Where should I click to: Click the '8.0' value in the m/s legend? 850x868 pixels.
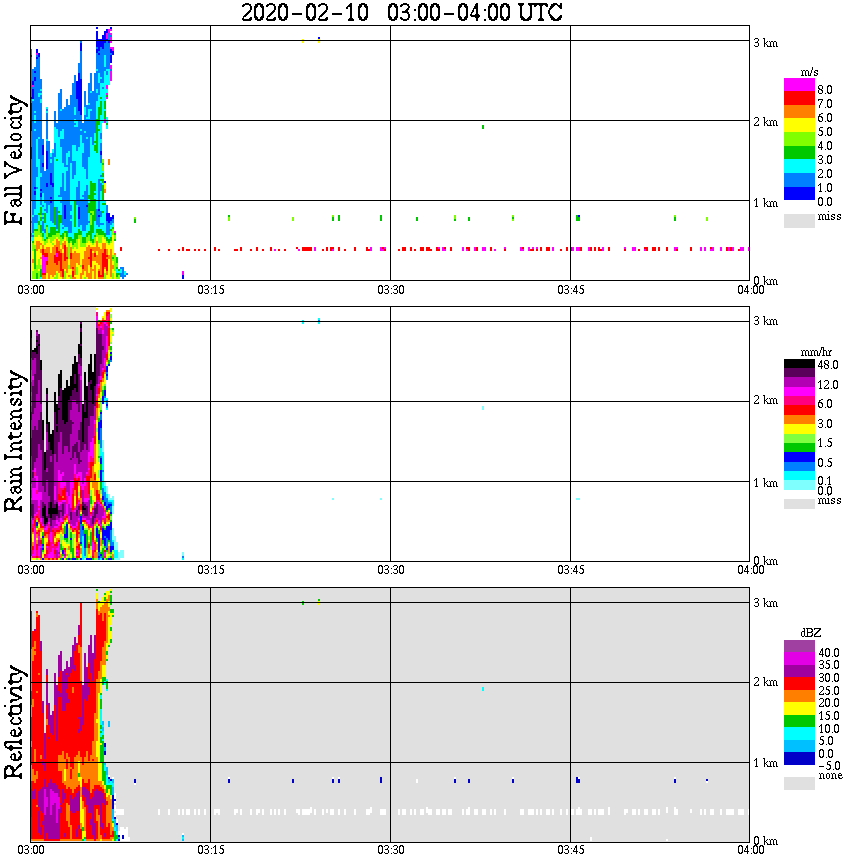[825, 90]
